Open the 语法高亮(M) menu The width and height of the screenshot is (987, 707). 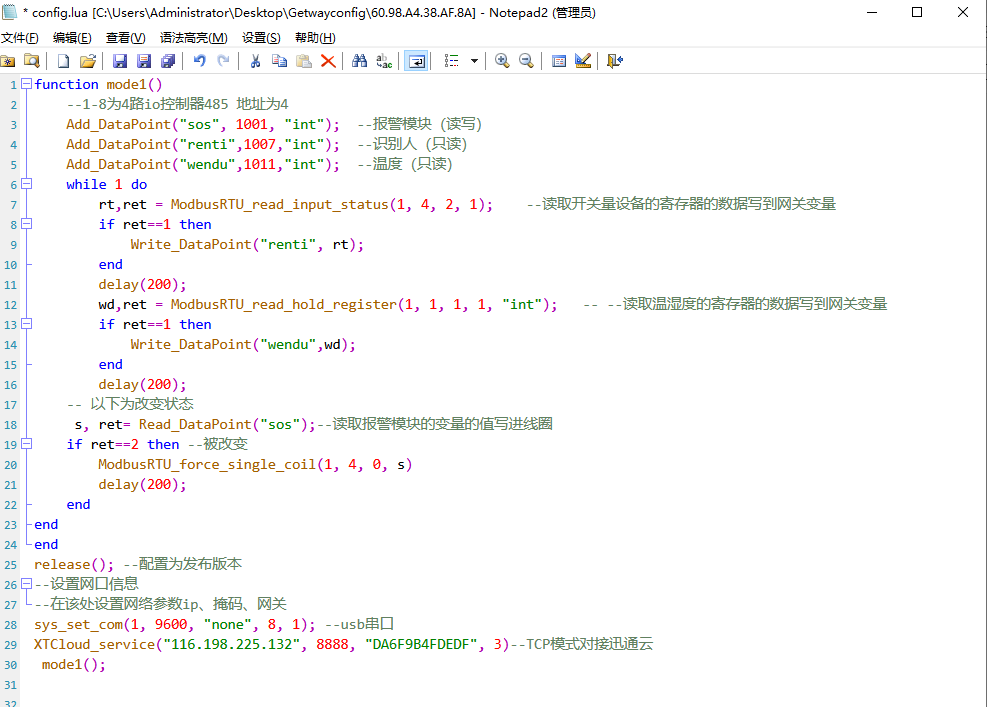tap(193, 37)
